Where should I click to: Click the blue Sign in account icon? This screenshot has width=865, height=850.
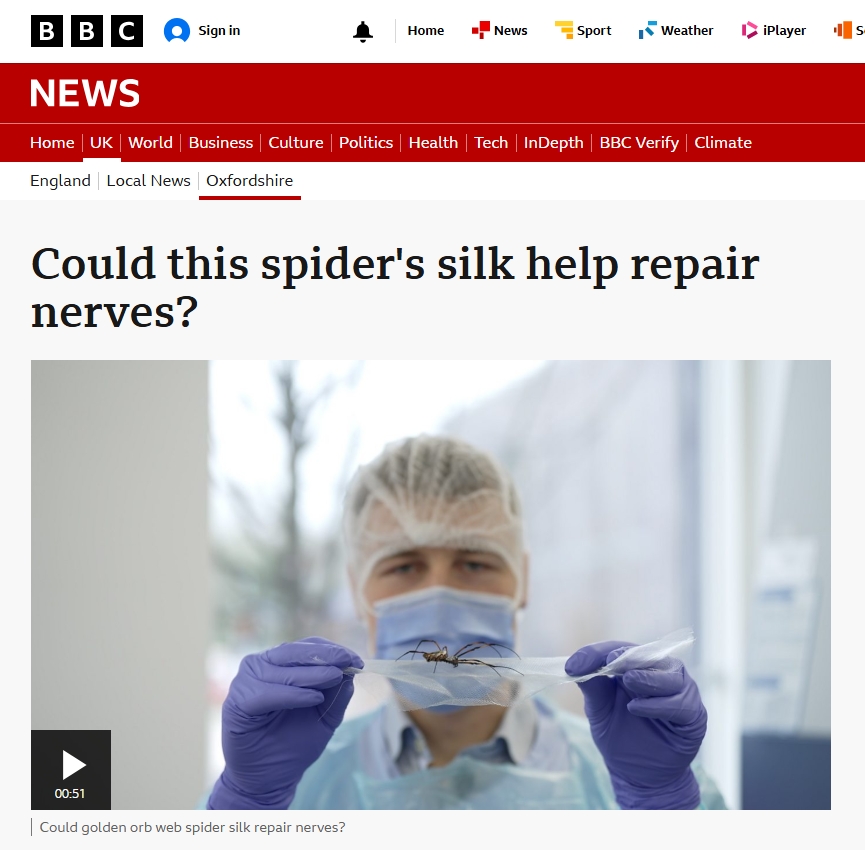[177, 31]
